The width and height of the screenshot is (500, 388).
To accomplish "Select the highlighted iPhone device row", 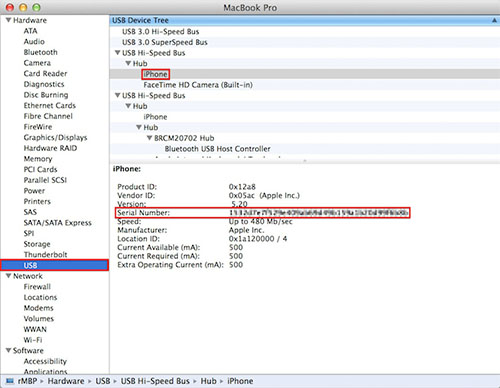I will 305,74.
